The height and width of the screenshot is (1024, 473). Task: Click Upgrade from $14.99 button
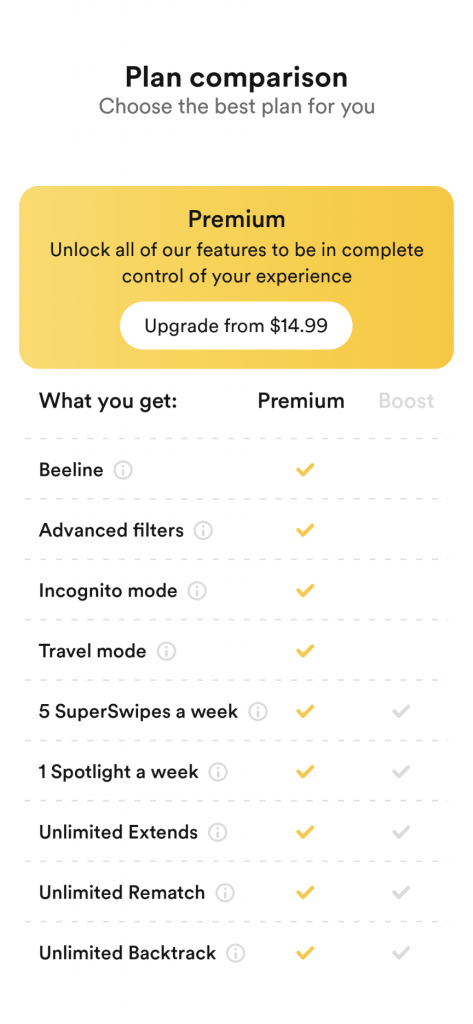pos(236,326)
